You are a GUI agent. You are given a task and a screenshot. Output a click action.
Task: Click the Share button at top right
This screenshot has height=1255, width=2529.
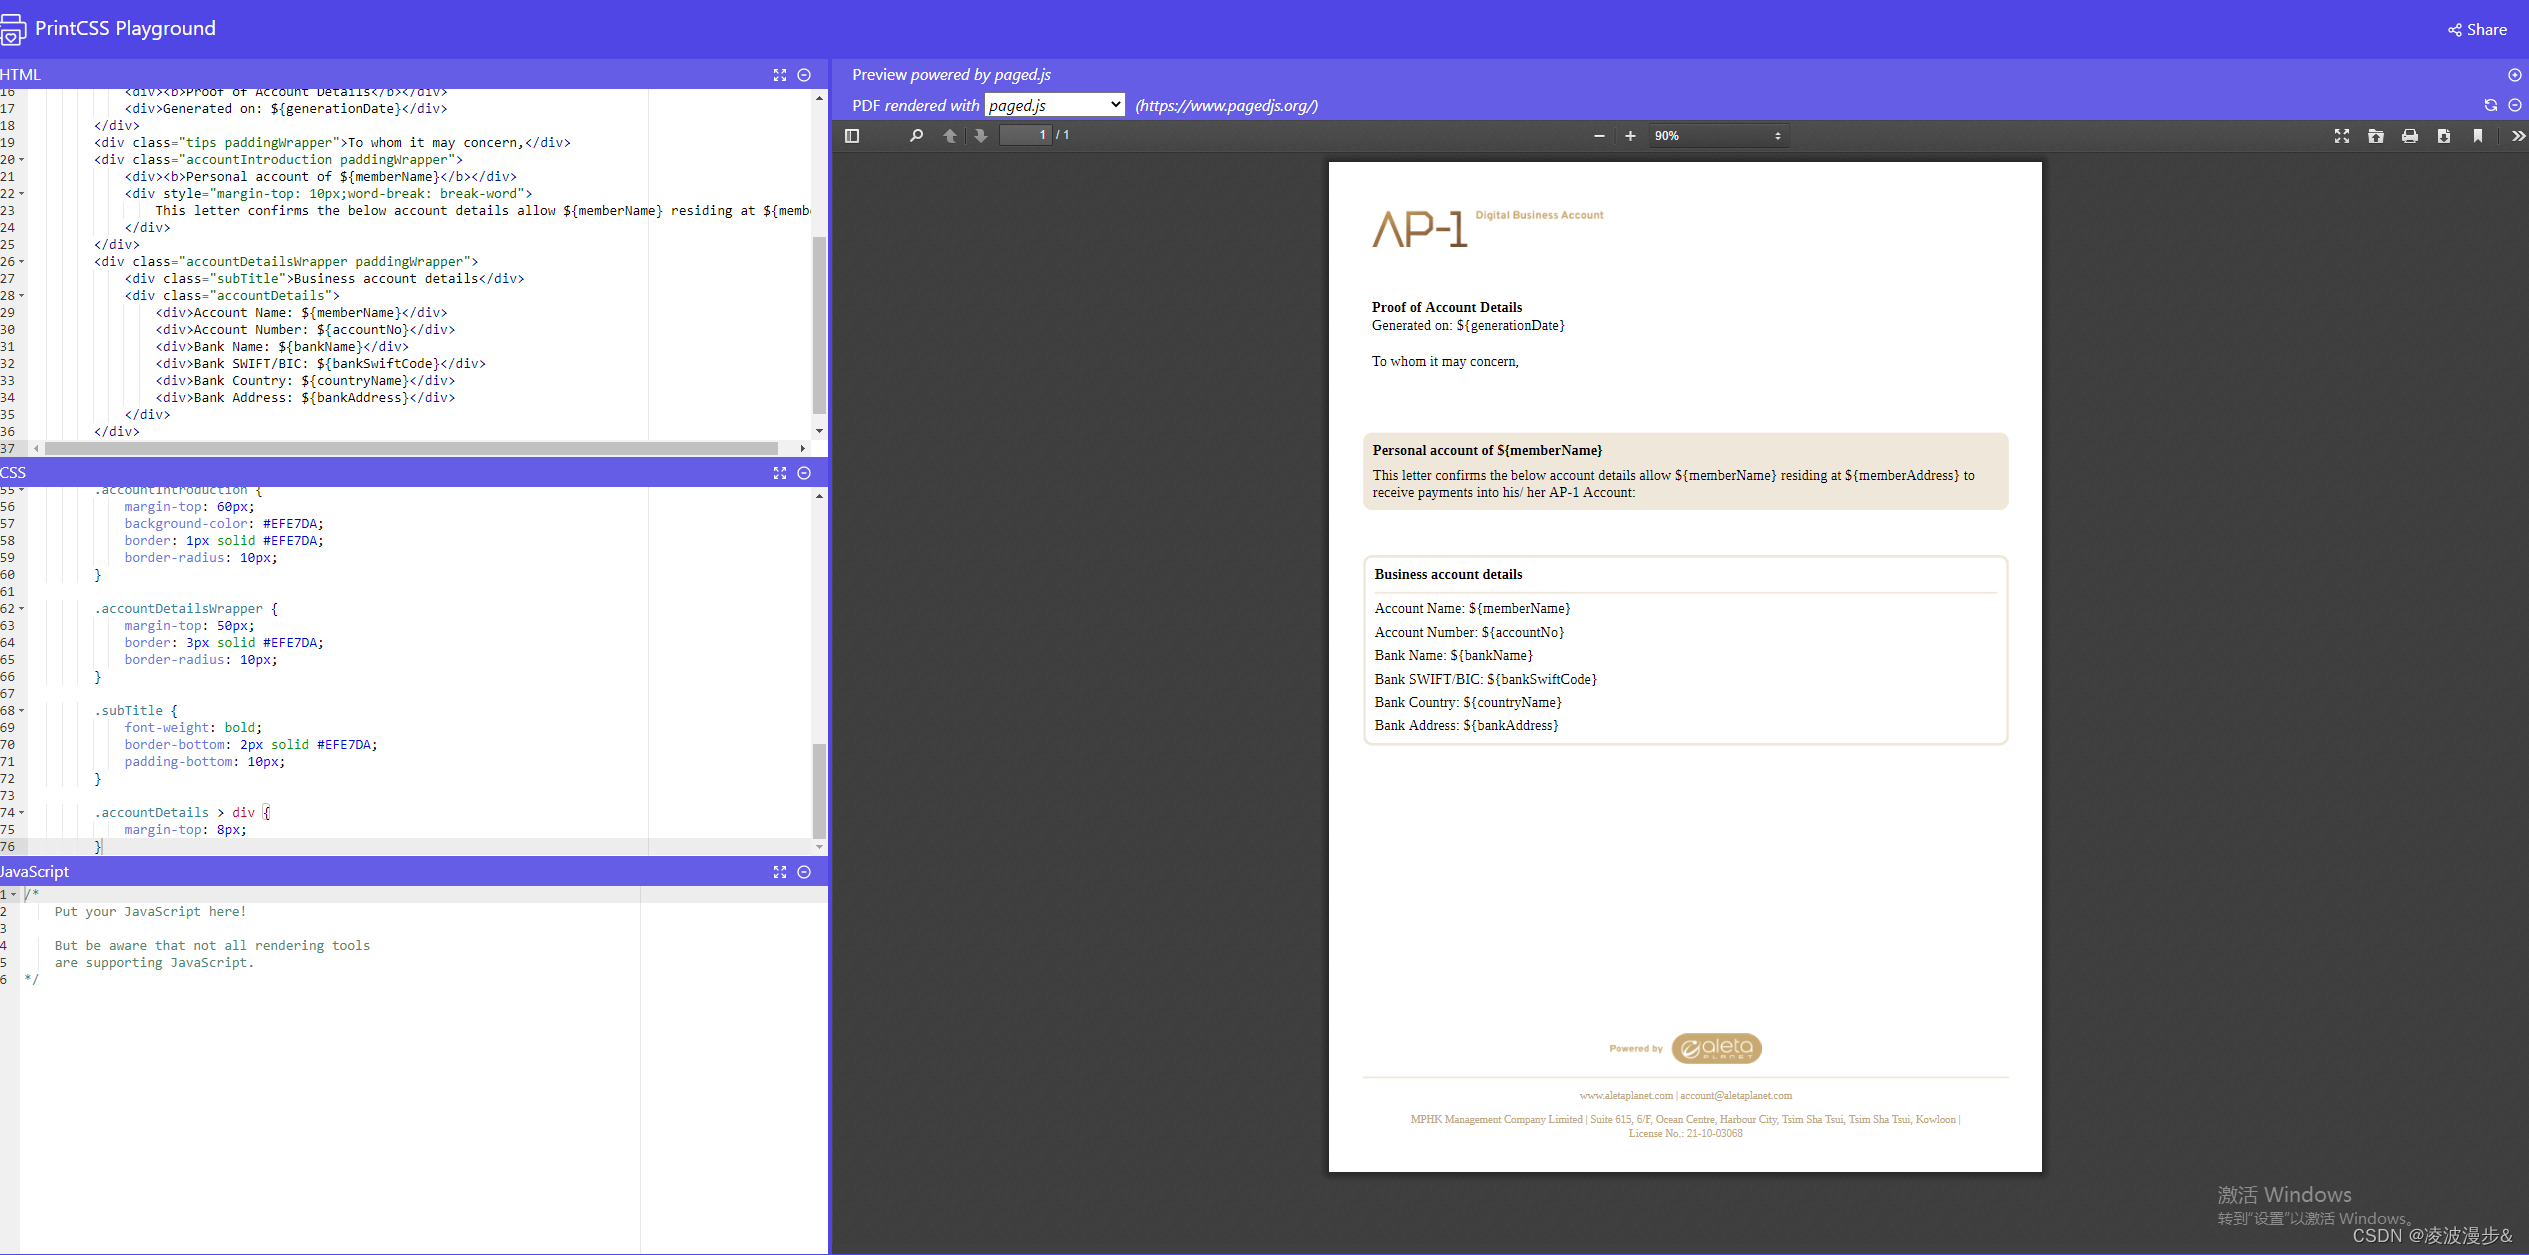[x=2477, y=29]
